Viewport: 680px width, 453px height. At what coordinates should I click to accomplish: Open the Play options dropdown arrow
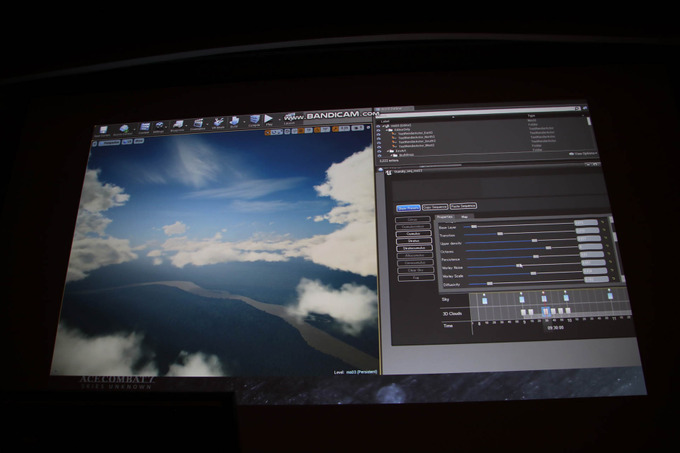pos(279,119)
